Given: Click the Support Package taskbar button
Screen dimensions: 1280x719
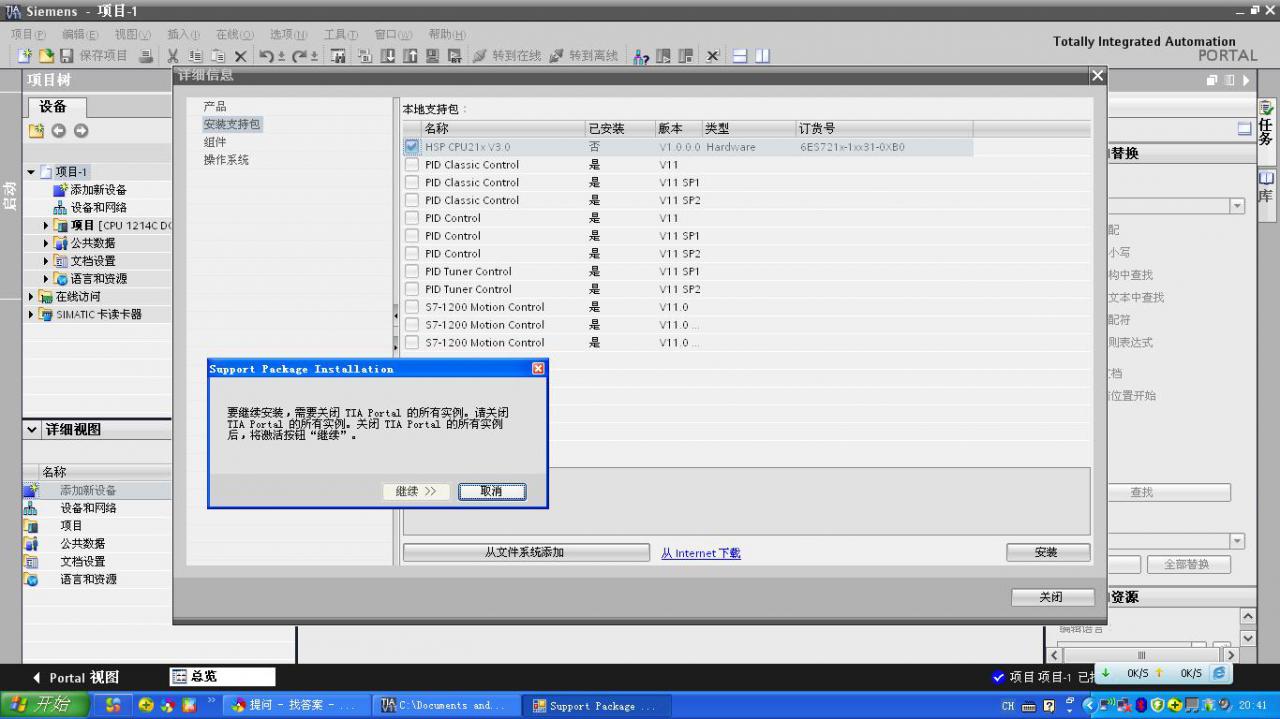Looking at the screenshot, I should coord(595,705).
